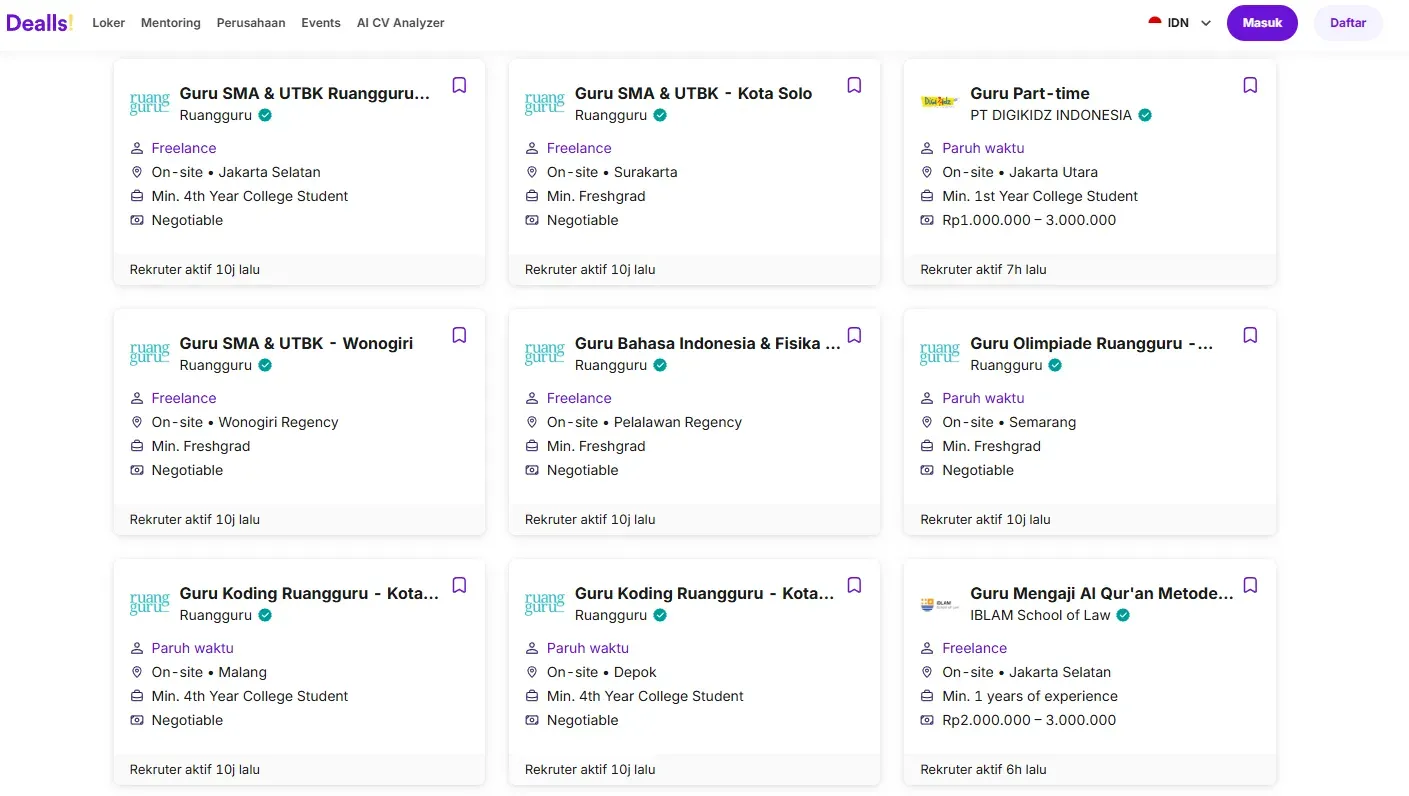Viewport: 1409px width, 796px height.
Task: Click person icon beside Paruh waktu on Semarang card
Action: coord(927,398)
